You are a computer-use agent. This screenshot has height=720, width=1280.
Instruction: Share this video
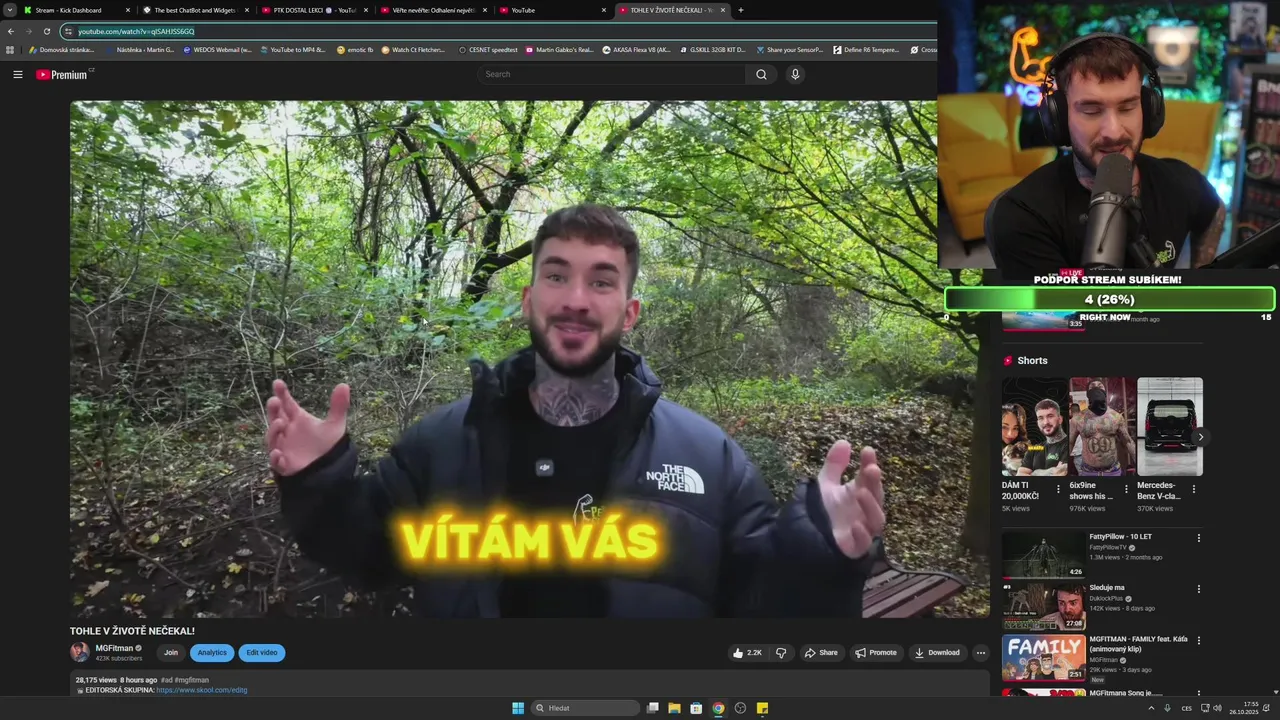[821, 653]
